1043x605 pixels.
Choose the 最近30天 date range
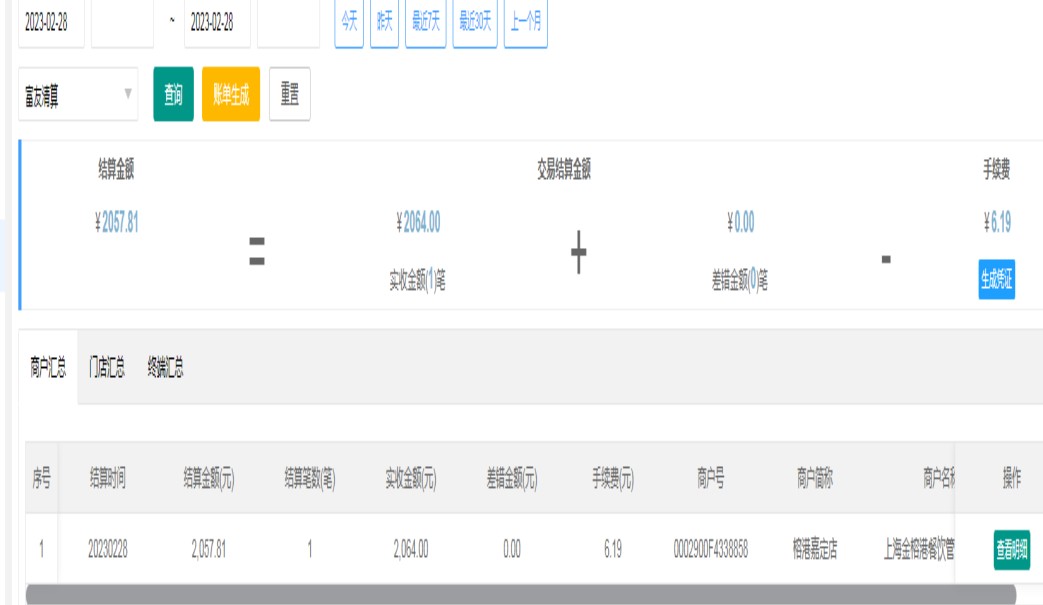point(475,23)
